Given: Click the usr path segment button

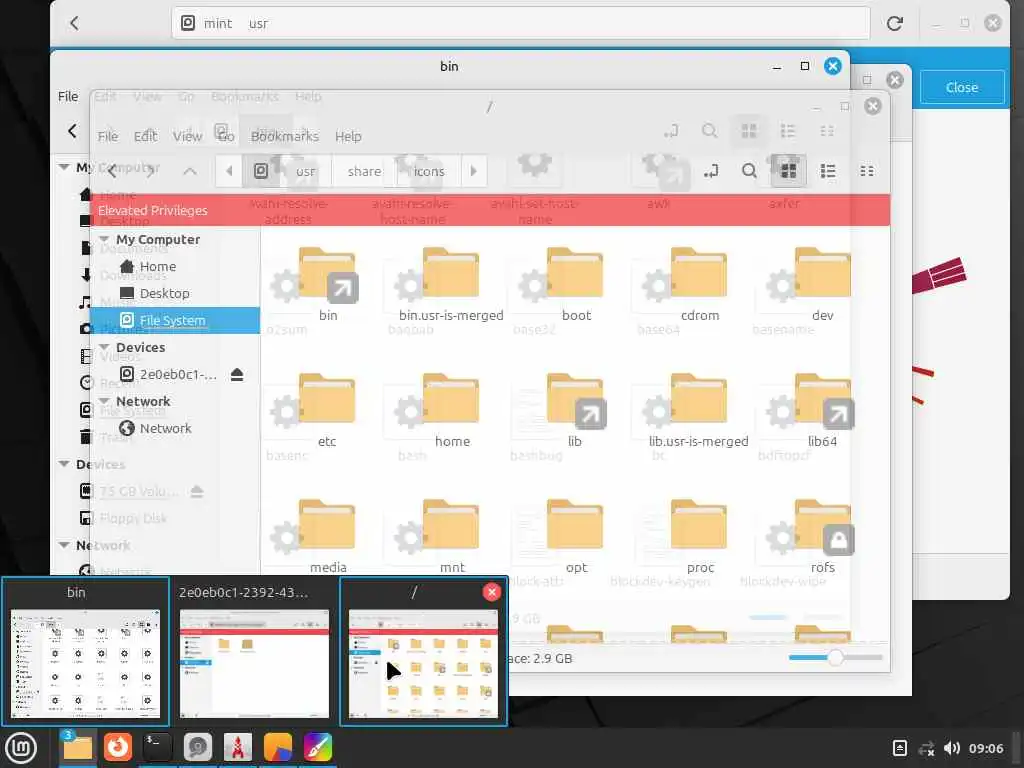Looking at the screenshot, I should (305, 171).
